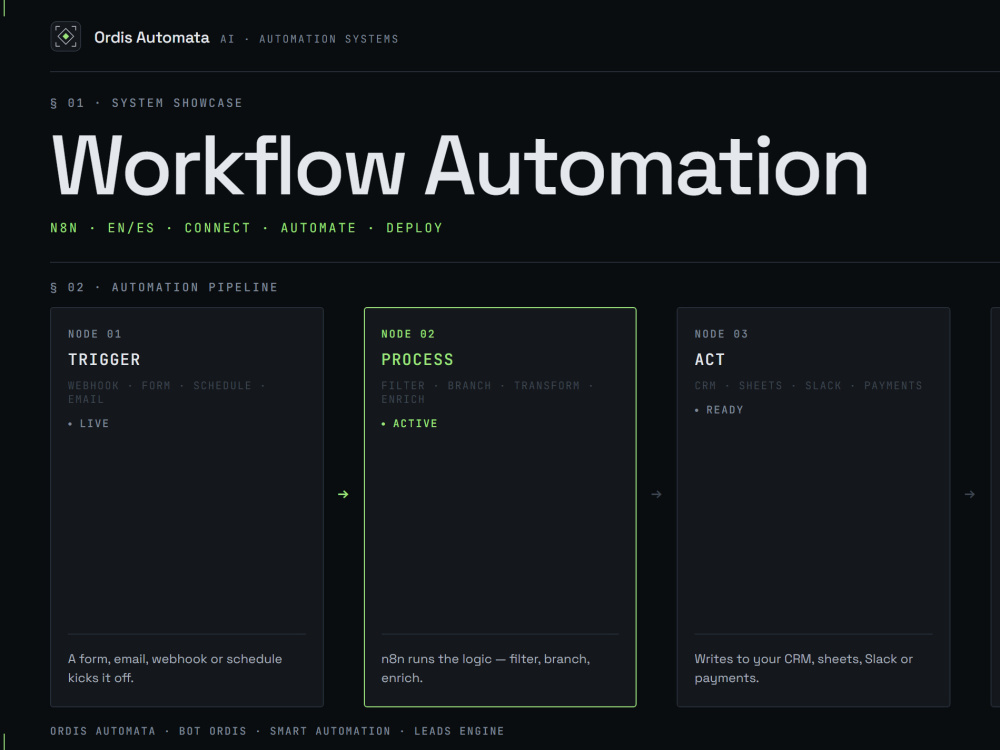The width and height of the screenshot is (1000, 750).
Task: Click the "AI · AUTOMATION SYSTEMS" tagline
Action: (309, 39)
